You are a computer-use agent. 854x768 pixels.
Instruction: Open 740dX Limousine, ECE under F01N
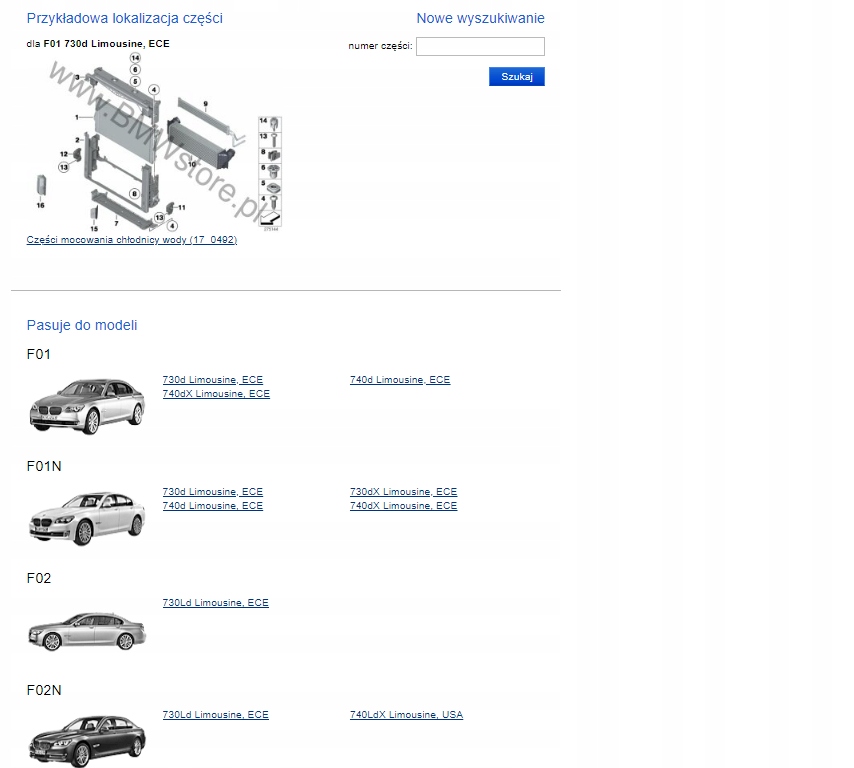click(x=403, y=505)
